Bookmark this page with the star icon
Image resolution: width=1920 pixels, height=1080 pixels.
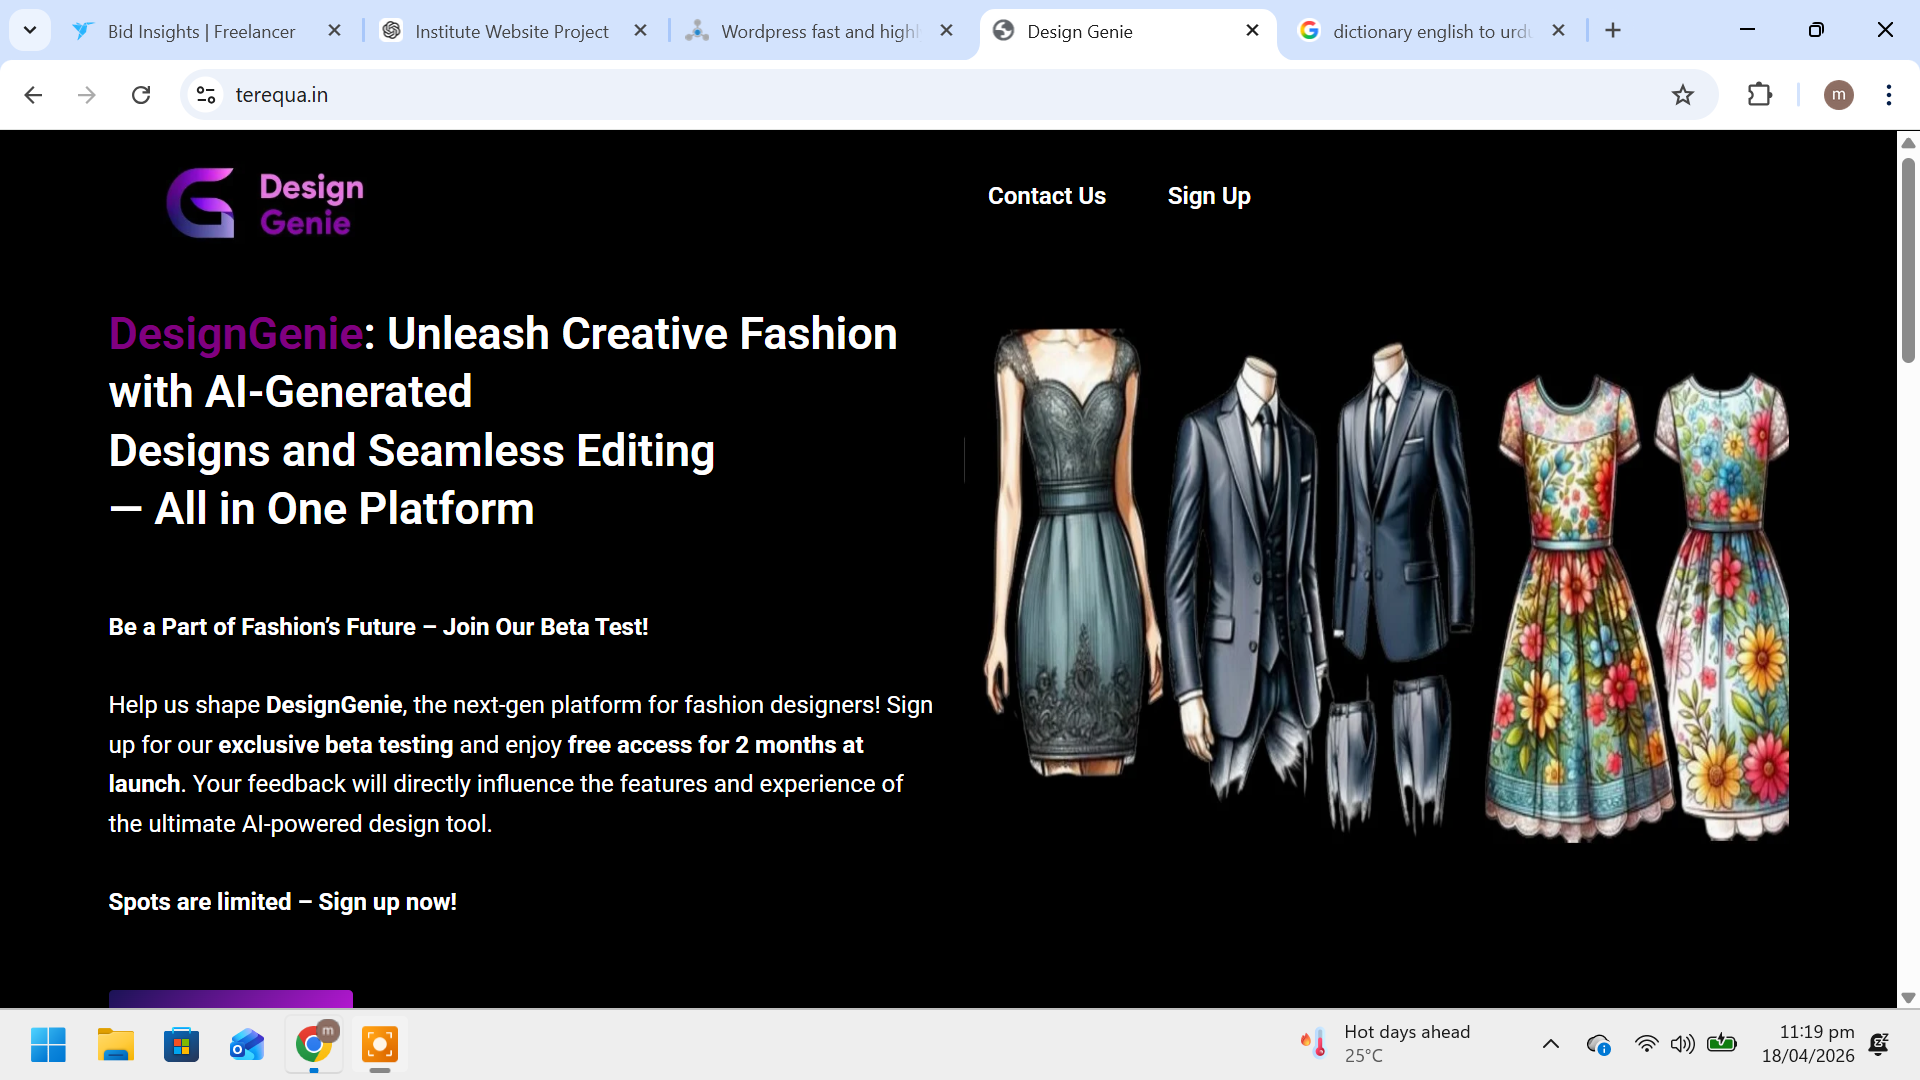1684,95
